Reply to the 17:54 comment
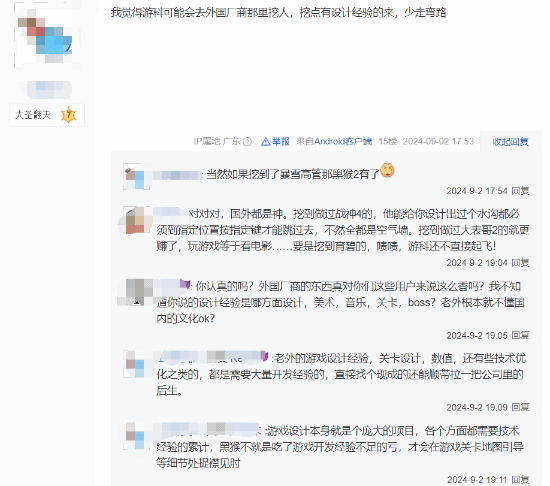 [520, 191]
